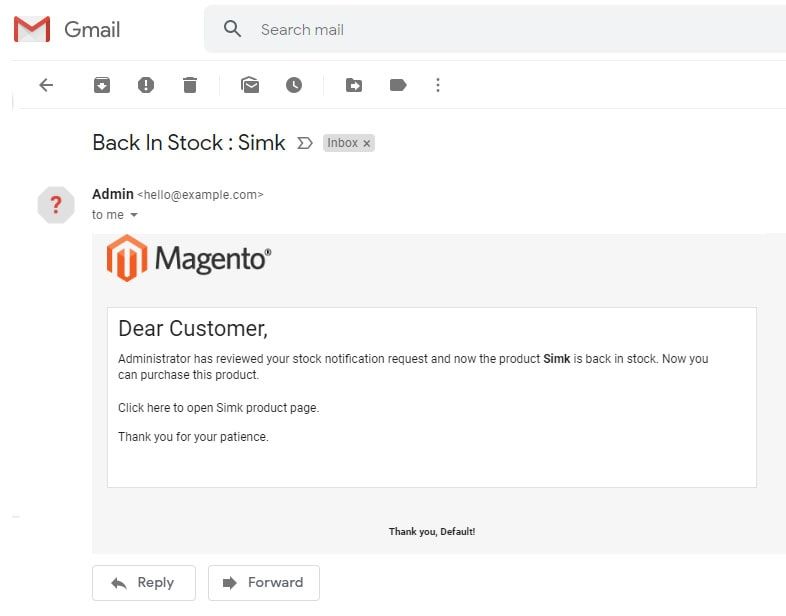Image resolution: width=786 pixels, height=616 pixels.
Task: Go back to the inbox list
Action: pos(46,85)
